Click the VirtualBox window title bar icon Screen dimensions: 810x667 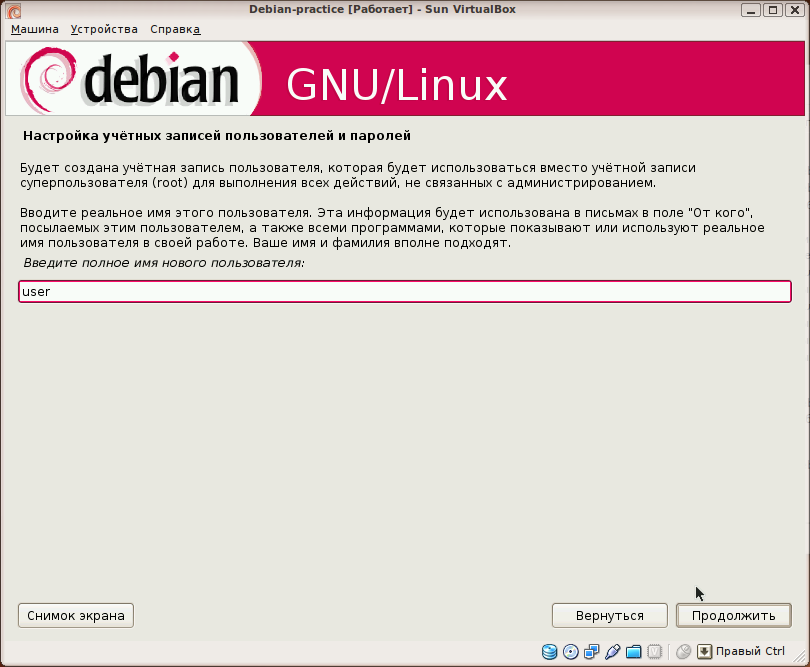(14, 10)
